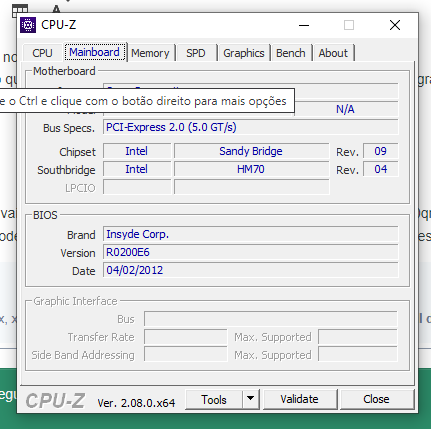
Task: Select the BIOS version R0200E6 field
Action: coord(251,252)
